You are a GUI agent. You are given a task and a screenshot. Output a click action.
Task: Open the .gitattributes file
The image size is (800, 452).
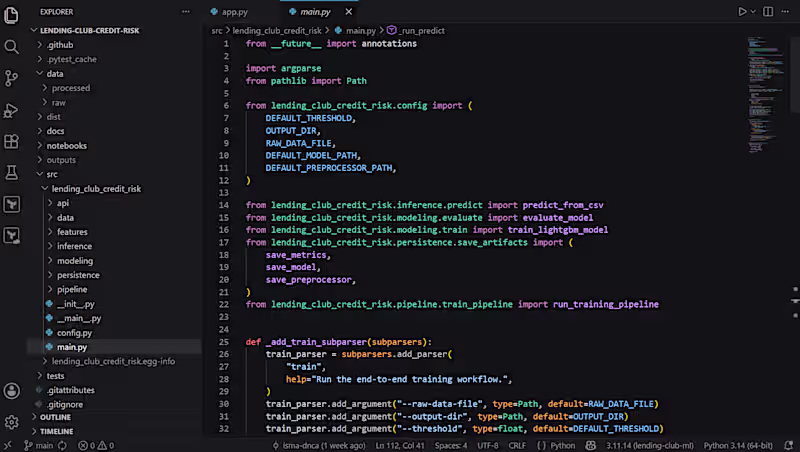click(71, 390)
